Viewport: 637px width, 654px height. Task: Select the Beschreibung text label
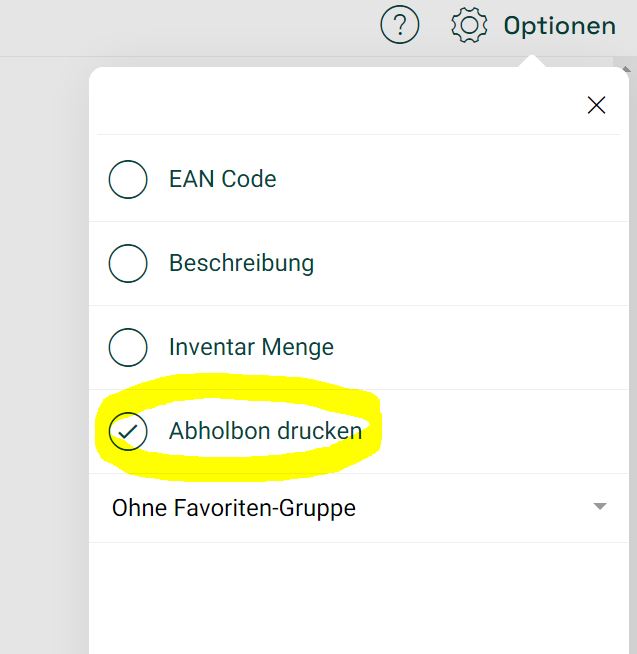click(242, 264)
